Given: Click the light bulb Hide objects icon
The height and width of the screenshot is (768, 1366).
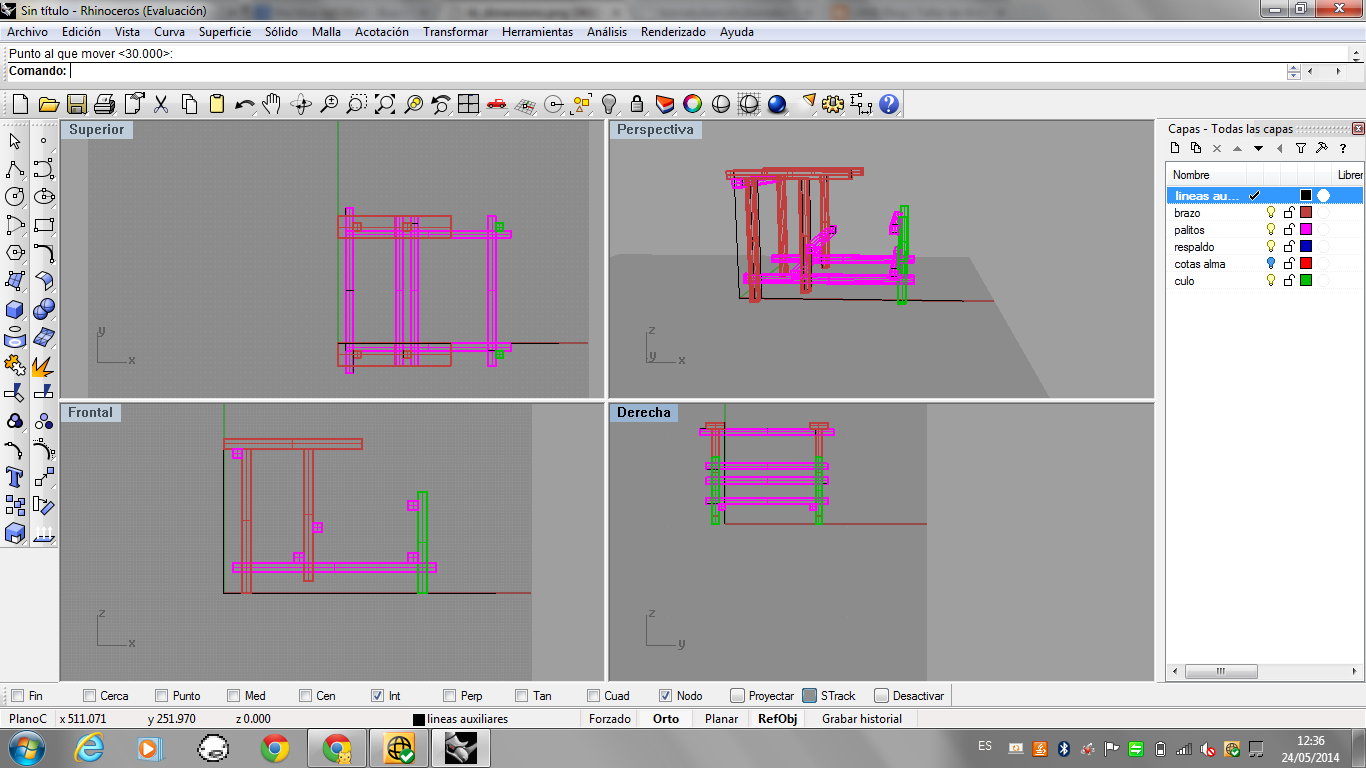Looking at the screenshot, I should 609,104.
